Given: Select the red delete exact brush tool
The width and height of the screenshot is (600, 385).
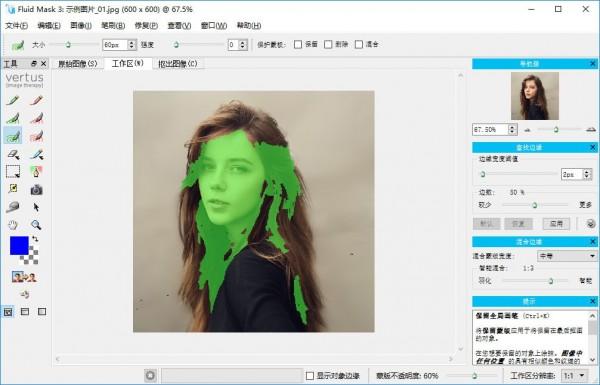Looking at the screenshot, I should coord(36,101).
